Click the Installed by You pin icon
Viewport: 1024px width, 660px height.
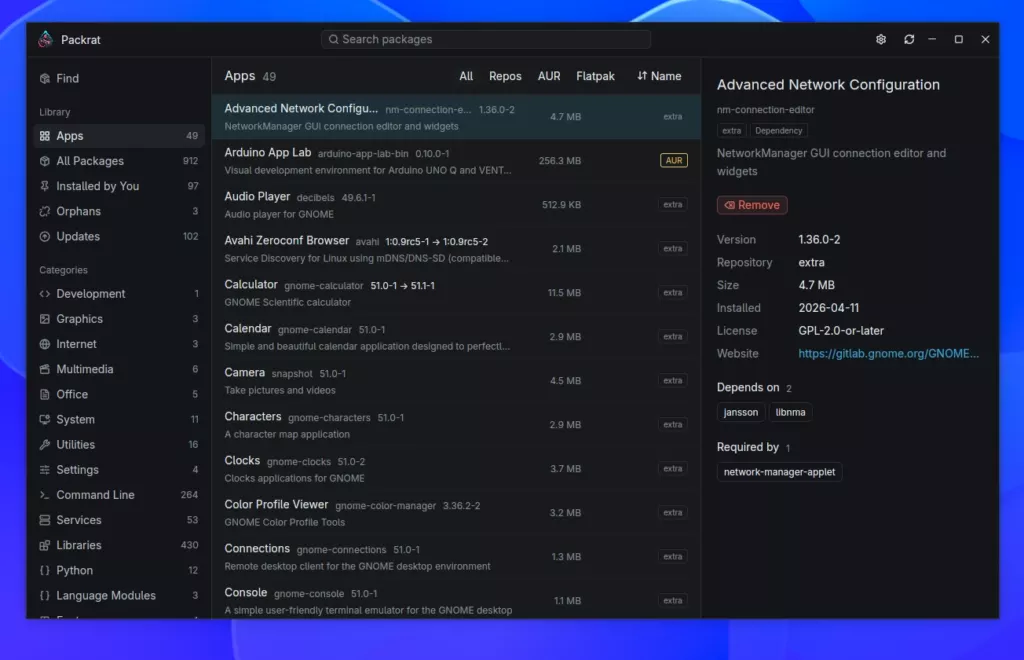point(44,186)
